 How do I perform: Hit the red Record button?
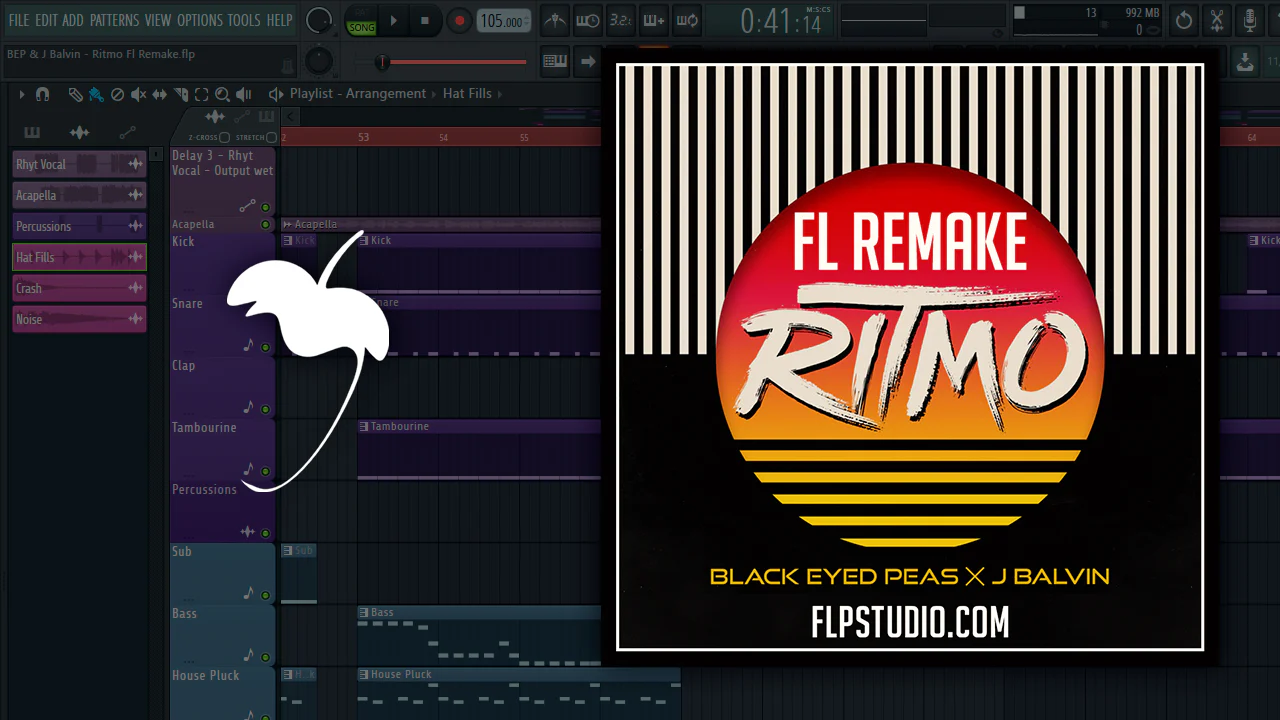pyautogui.click(x=459, y=20)
